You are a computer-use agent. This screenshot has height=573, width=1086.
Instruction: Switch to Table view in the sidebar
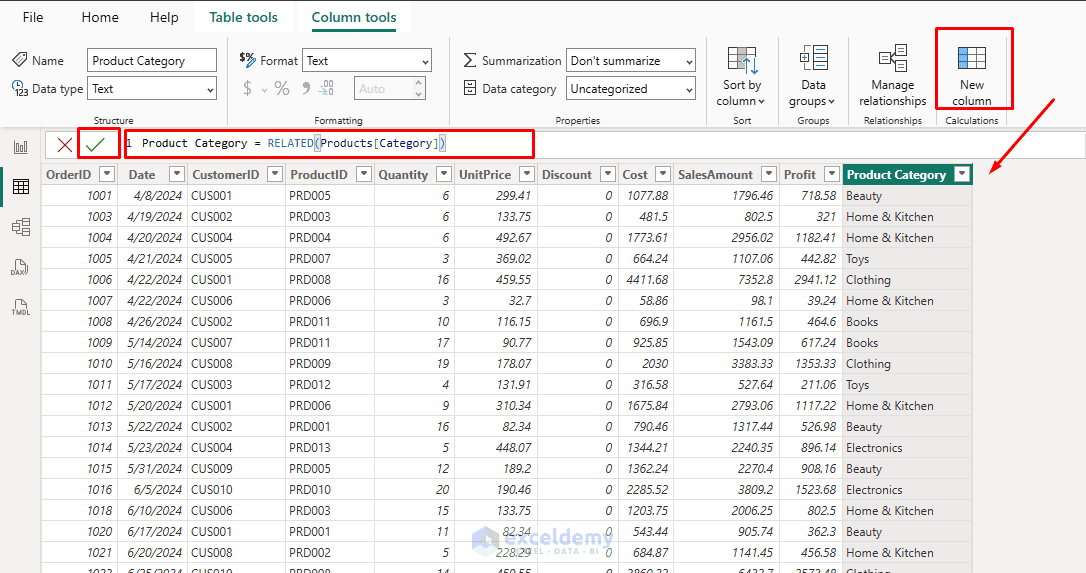click(x=21, y=186)
